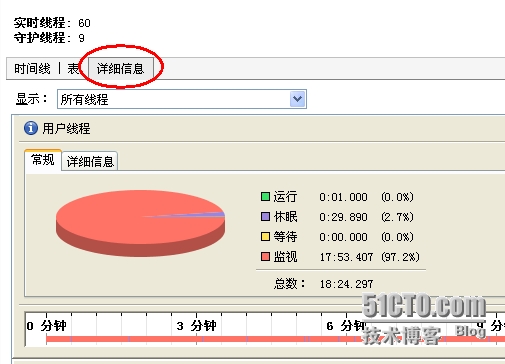Screen dimensions: 505x364
Task: Select the 常规 sub-tab
Action: point(43,160)
